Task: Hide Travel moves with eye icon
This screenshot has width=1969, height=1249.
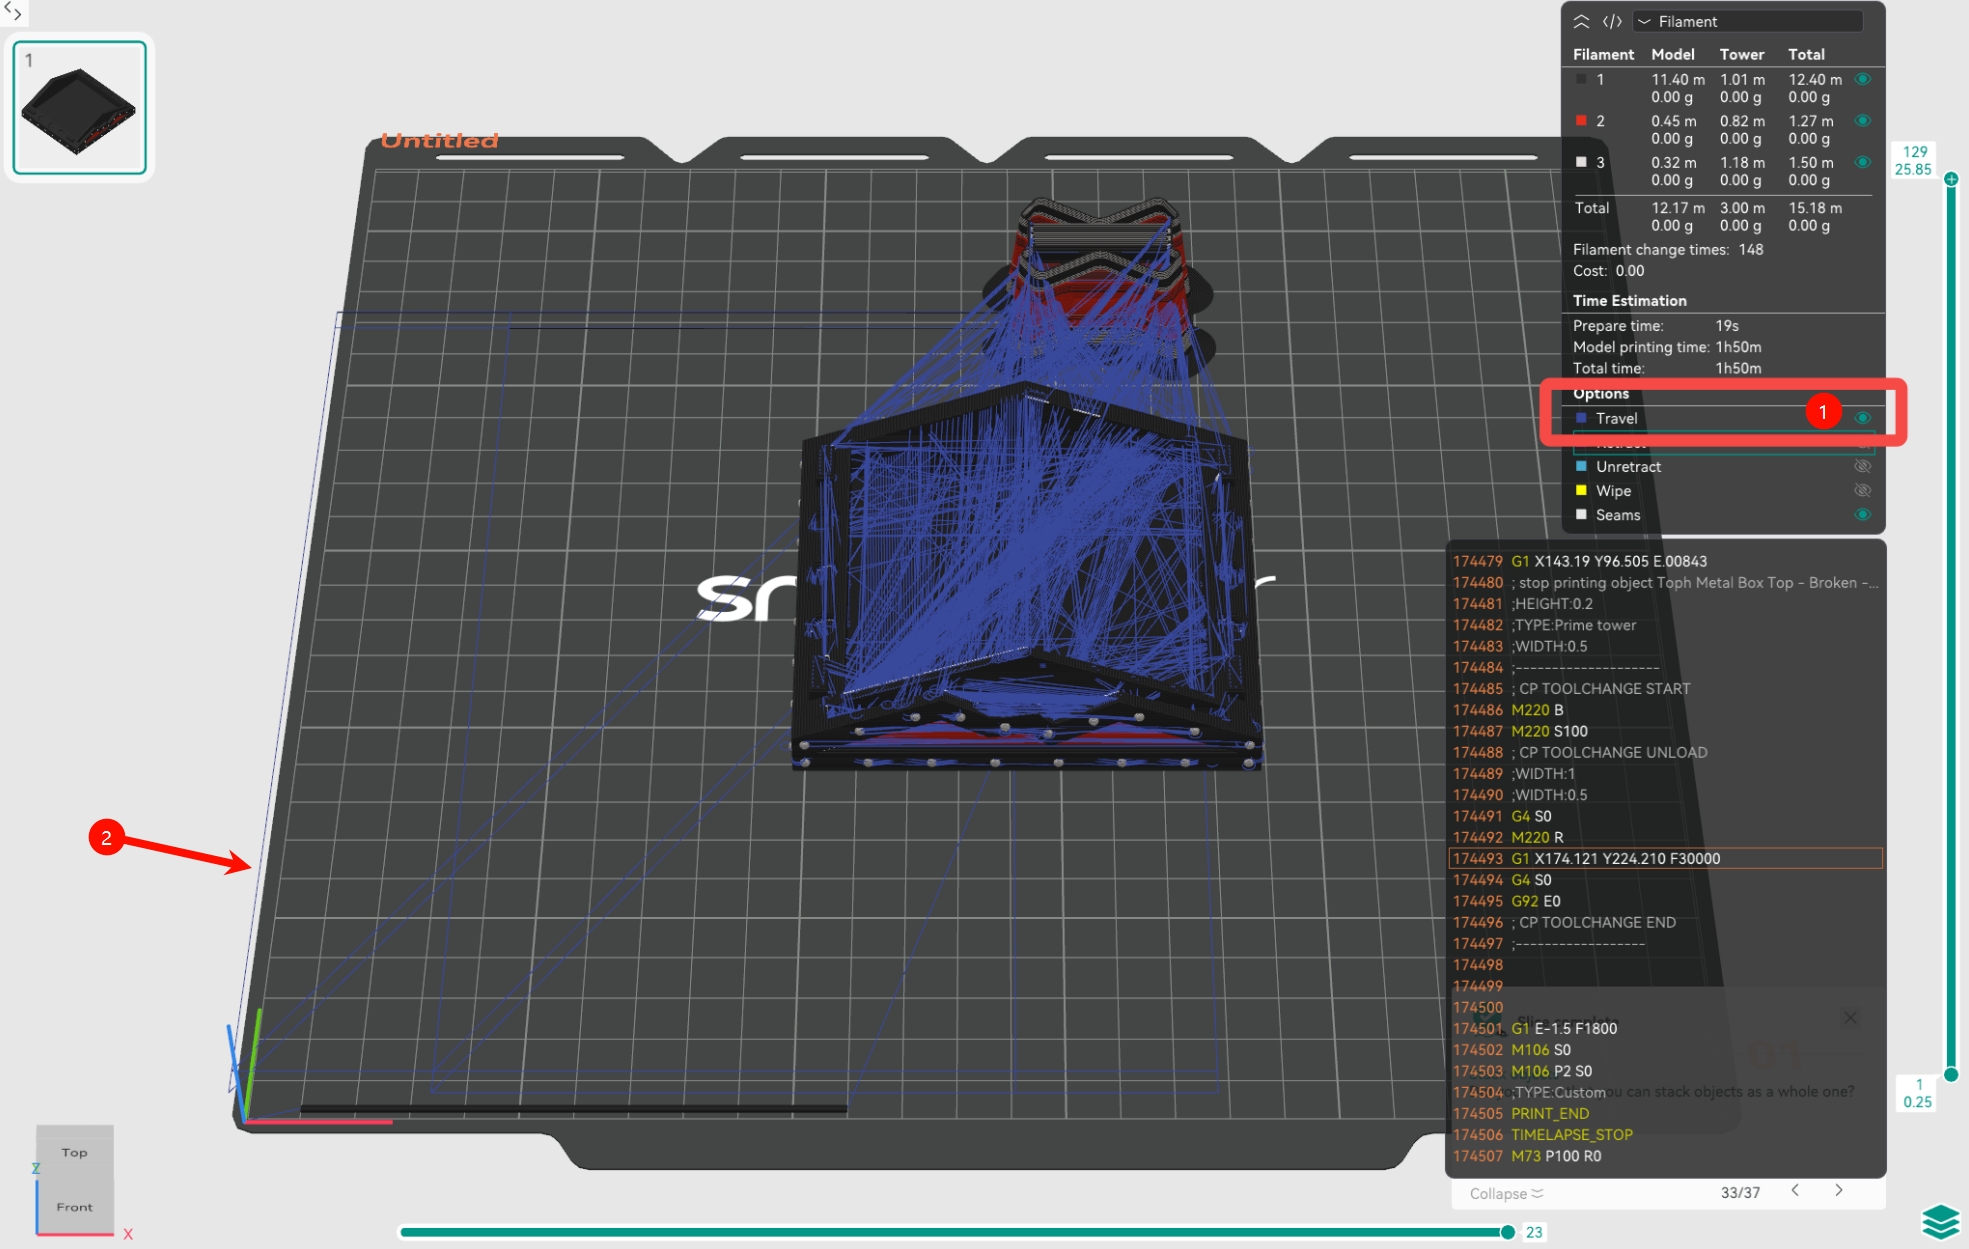Action: [x=1862, y=418]
